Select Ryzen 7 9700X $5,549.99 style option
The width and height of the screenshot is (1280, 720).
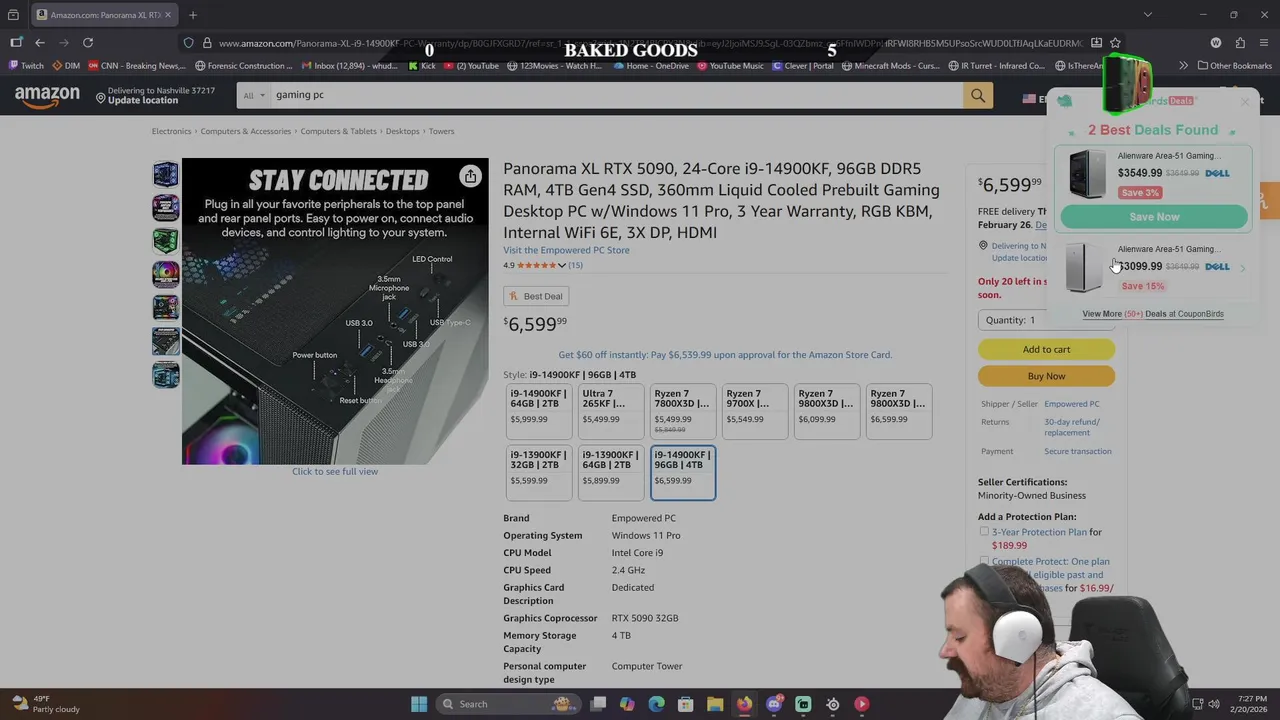[755, 411]
